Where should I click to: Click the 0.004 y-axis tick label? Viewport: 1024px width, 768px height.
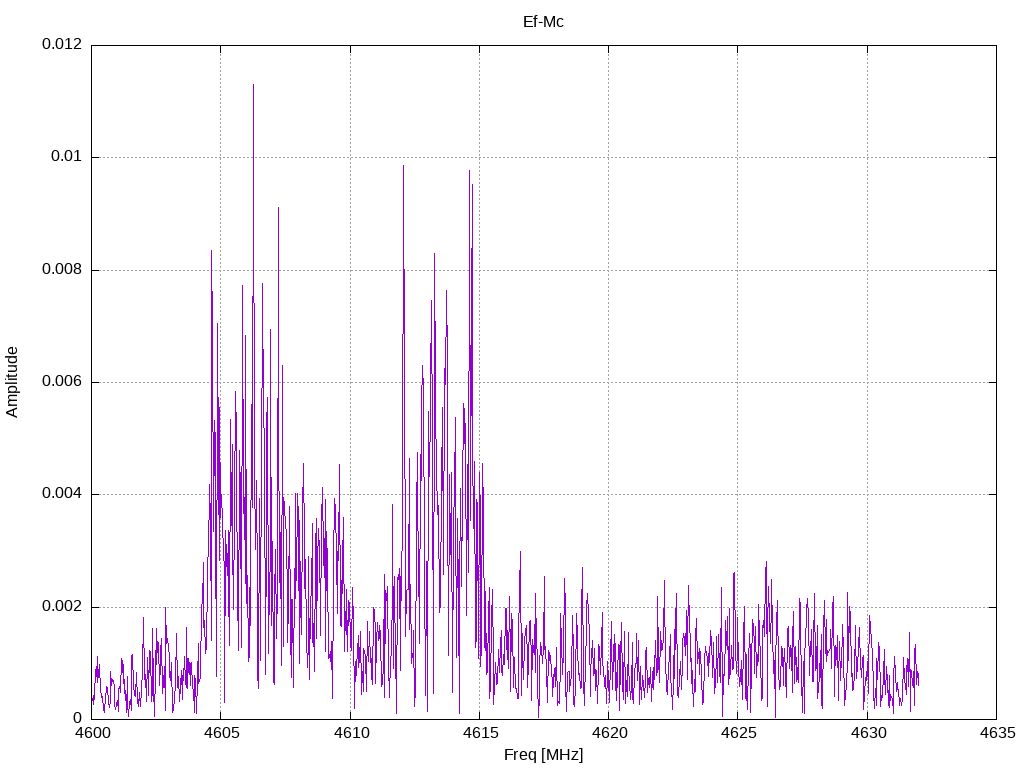(62, 494)
